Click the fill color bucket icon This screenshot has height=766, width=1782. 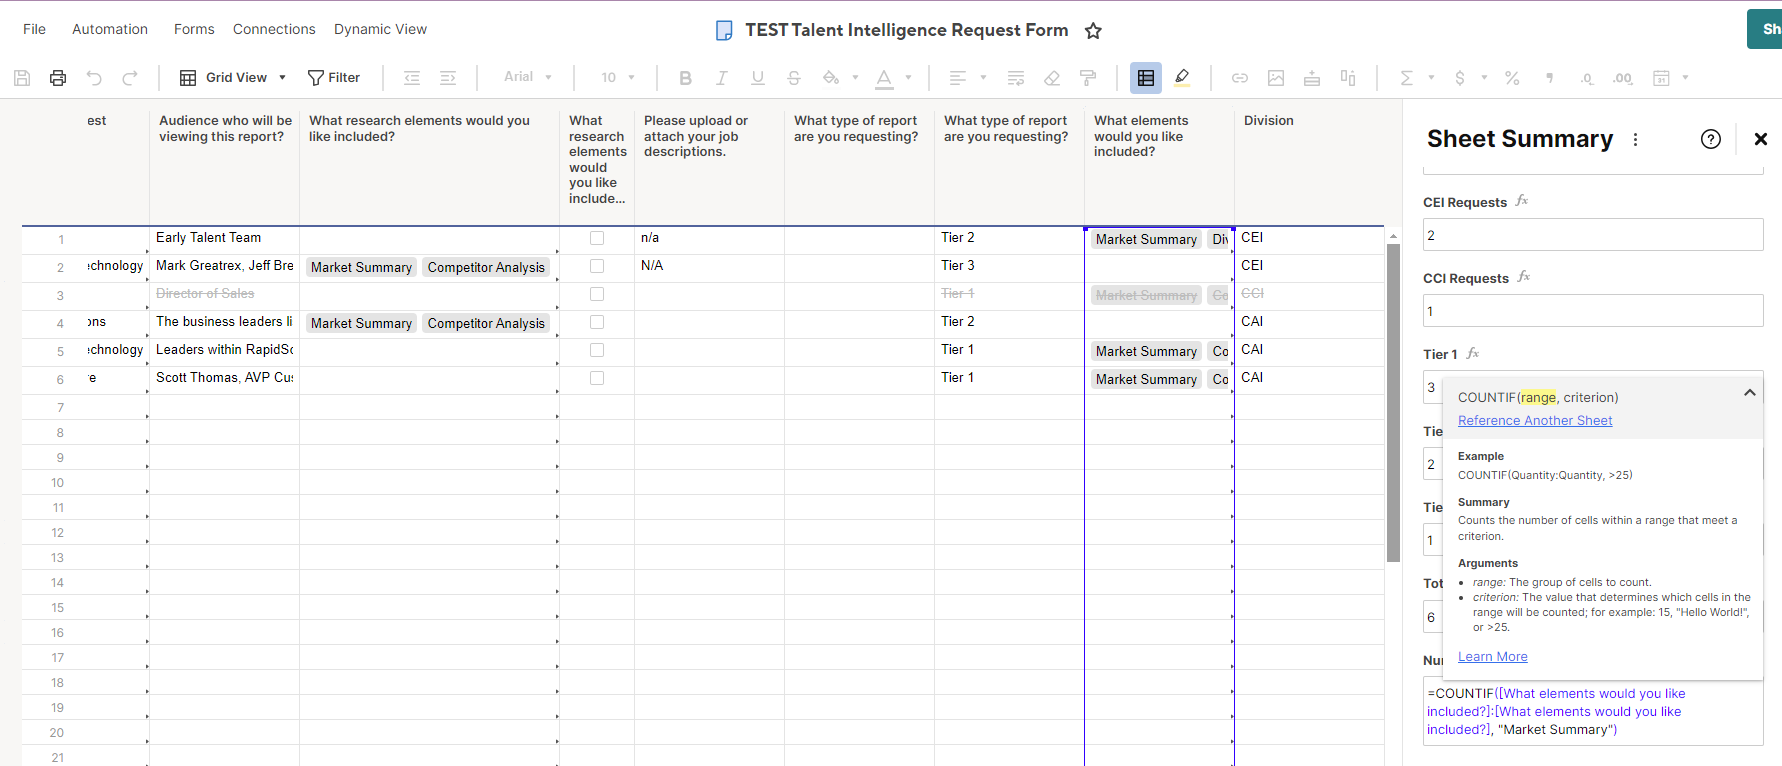830,78
